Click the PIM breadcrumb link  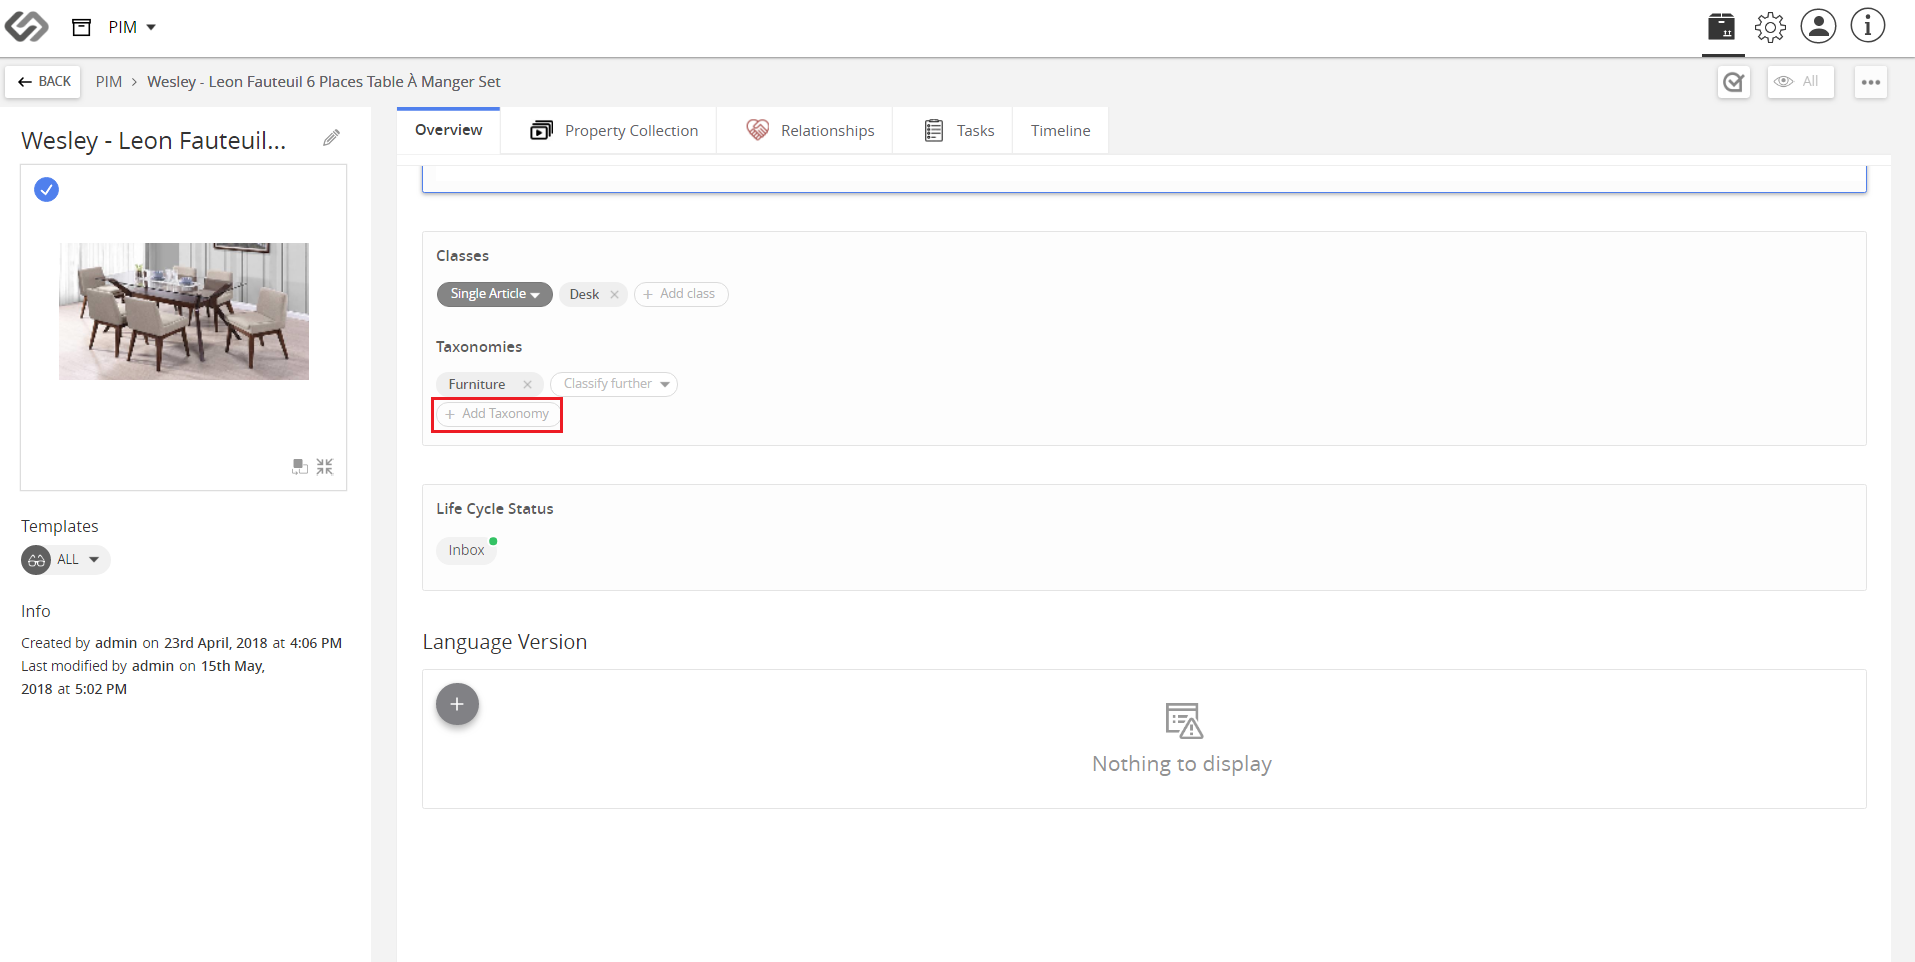(x=109, y=82)
